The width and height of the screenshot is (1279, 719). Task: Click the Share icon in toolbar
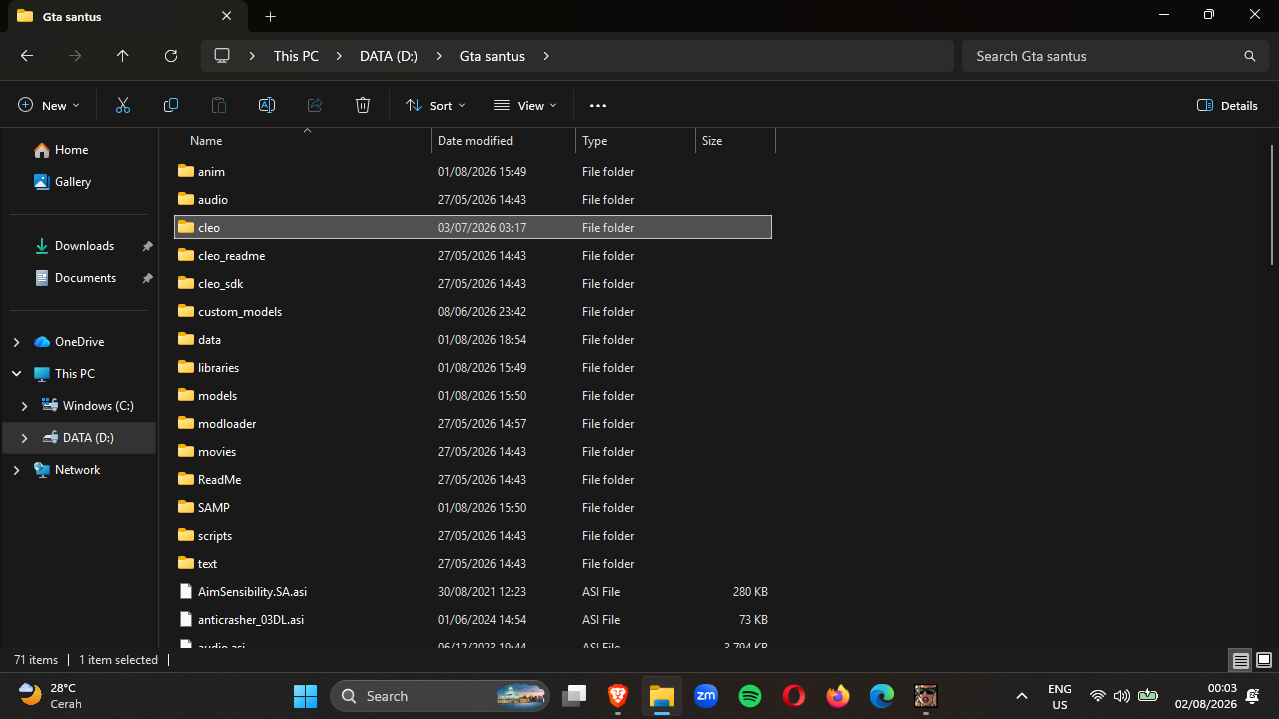tap(315, 105)
